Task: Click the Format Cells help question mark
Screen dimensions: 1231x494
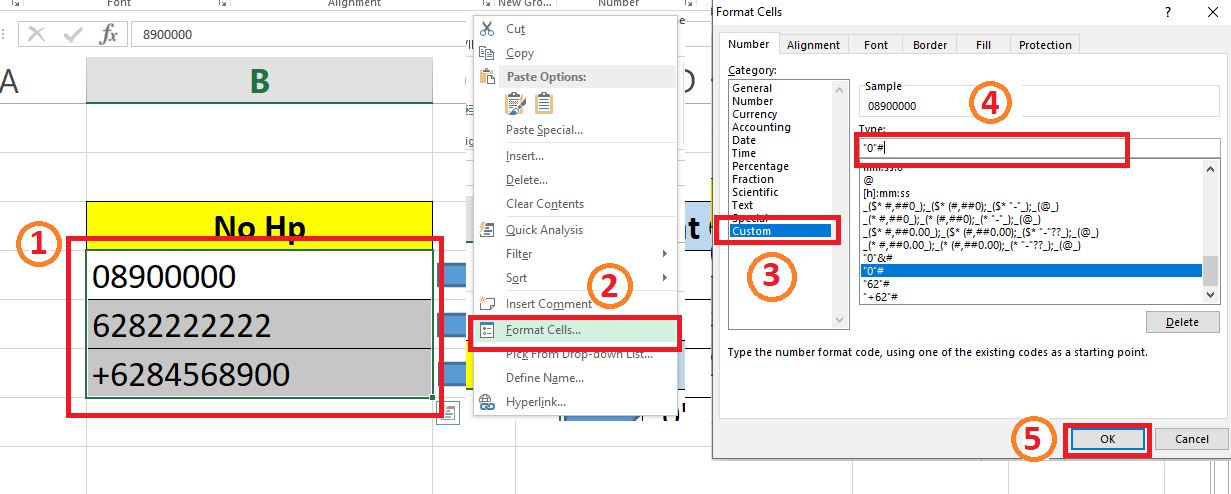Action: point(1167,12)
